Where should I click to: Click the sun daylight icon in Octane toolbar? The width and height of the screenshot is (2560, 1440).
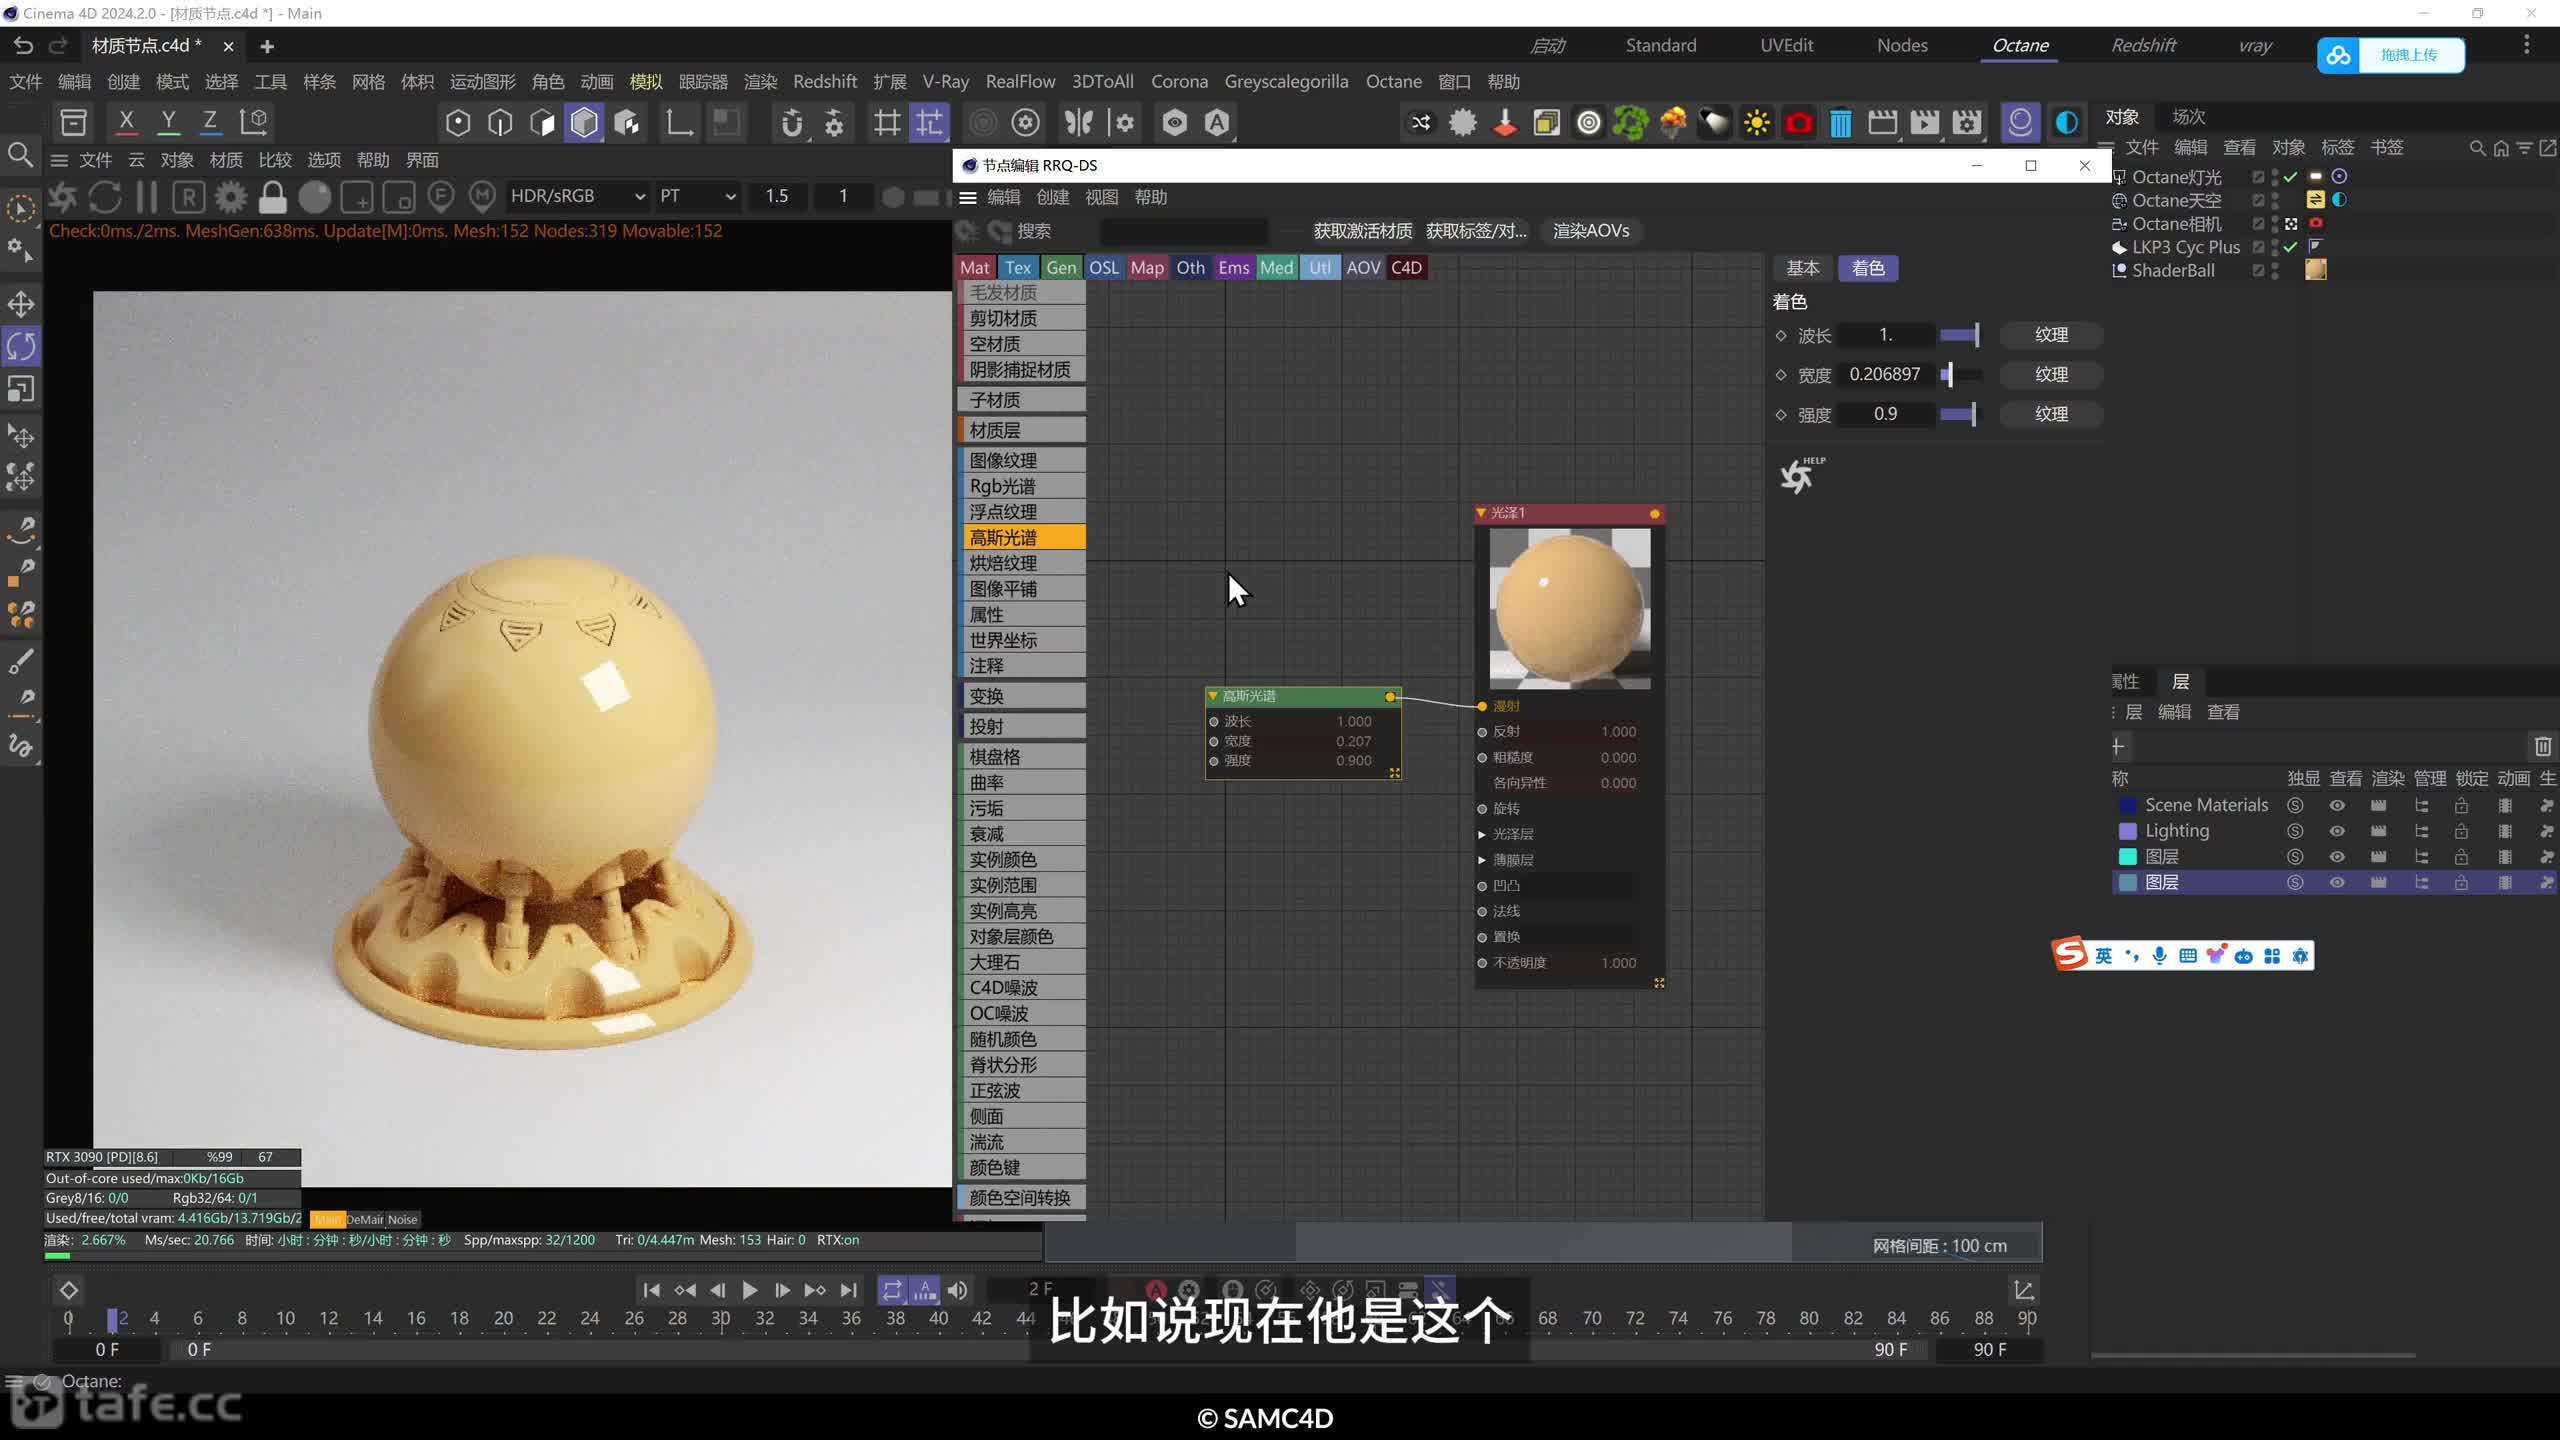pos(1756,123)
